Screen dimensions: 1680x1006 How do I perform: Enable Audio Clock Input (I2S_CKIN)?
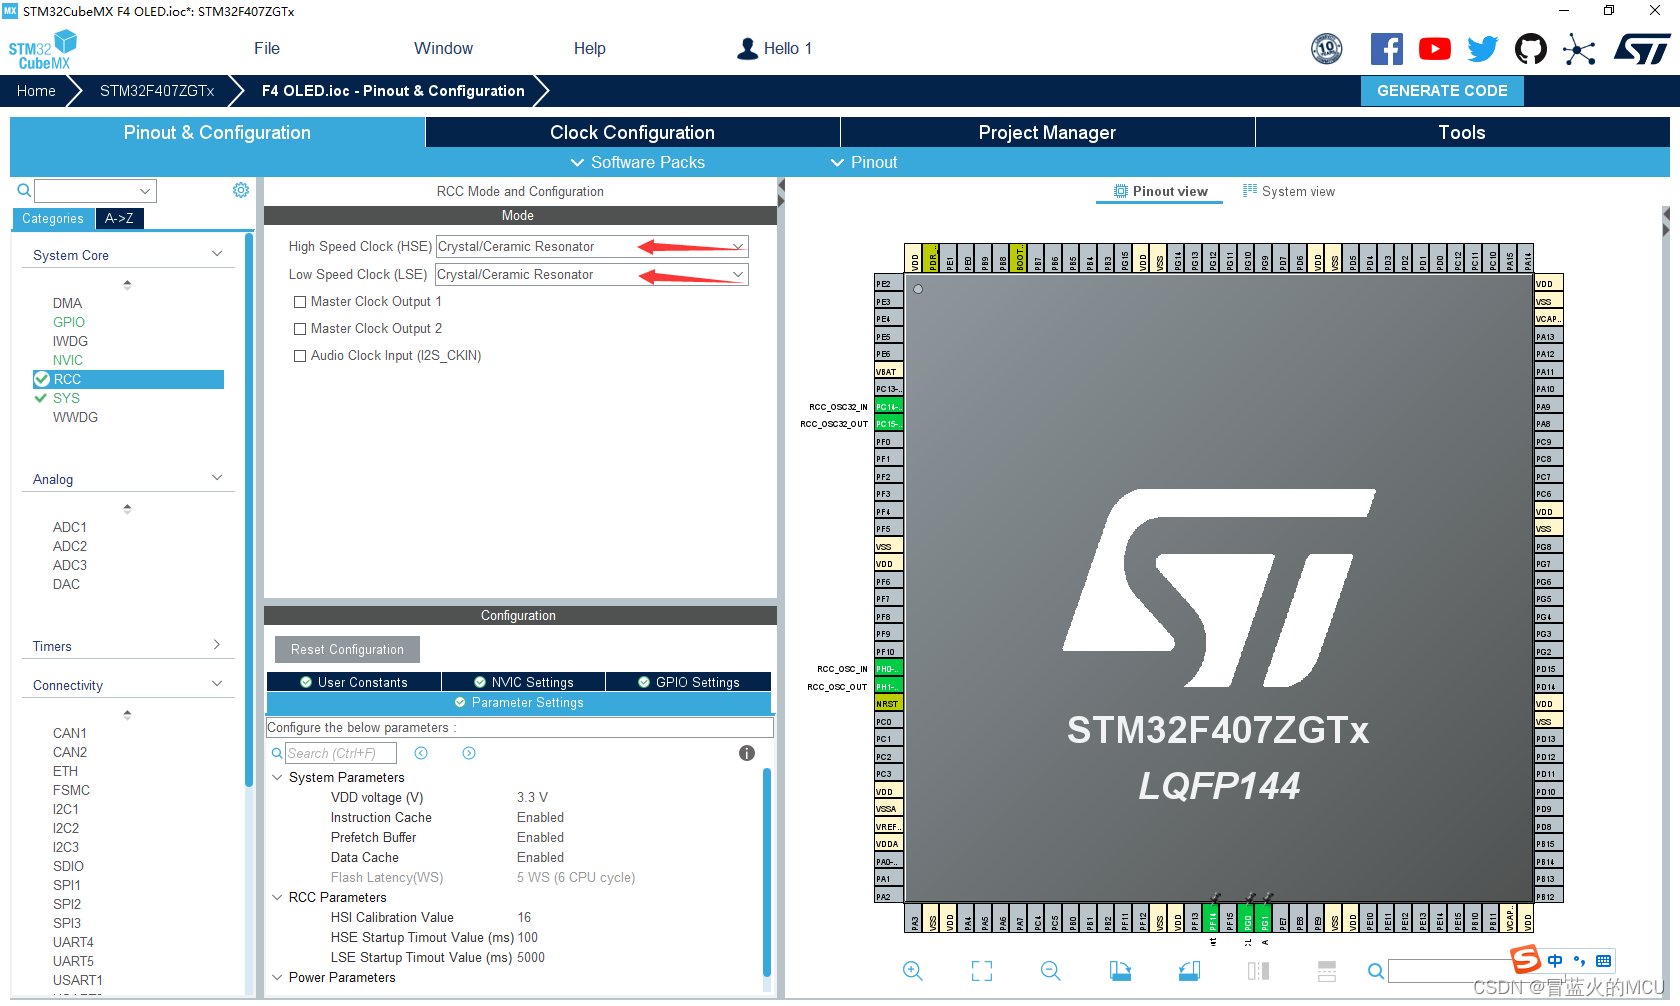pos(300,355)
